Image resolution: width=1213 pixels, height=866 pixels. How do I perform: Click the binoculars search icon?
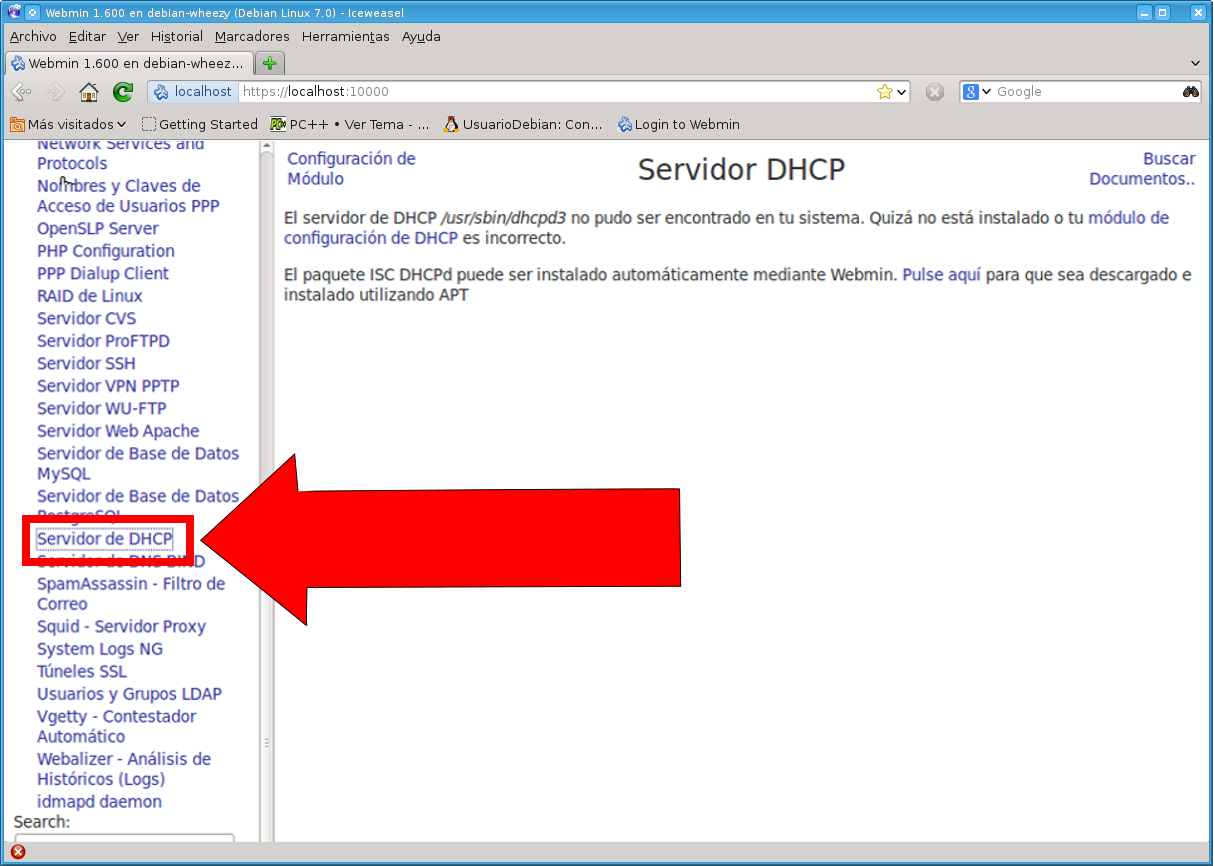1191,91
